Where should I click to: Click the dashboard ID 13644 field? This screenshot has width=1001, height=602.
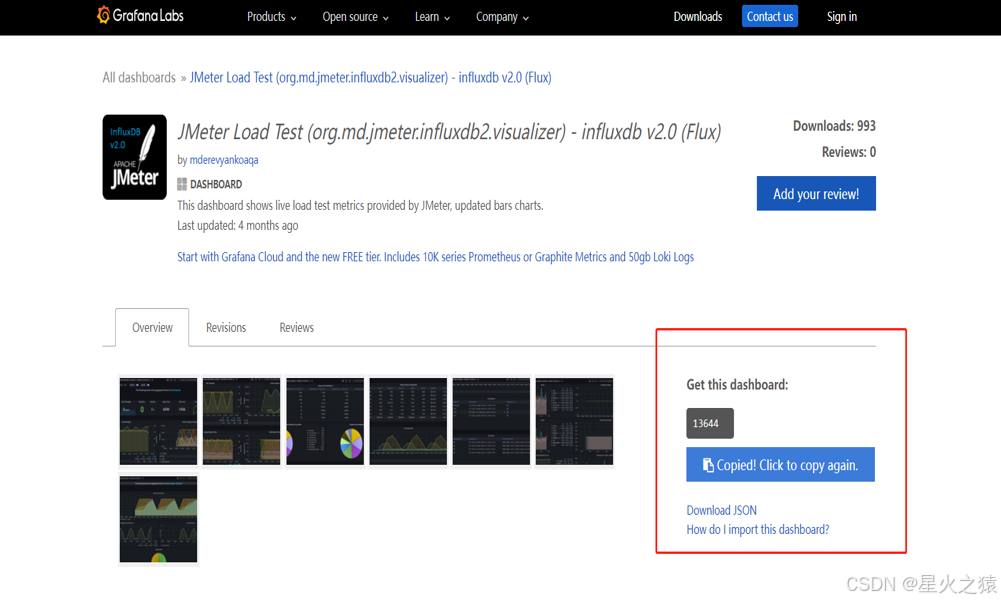point(710,423)
